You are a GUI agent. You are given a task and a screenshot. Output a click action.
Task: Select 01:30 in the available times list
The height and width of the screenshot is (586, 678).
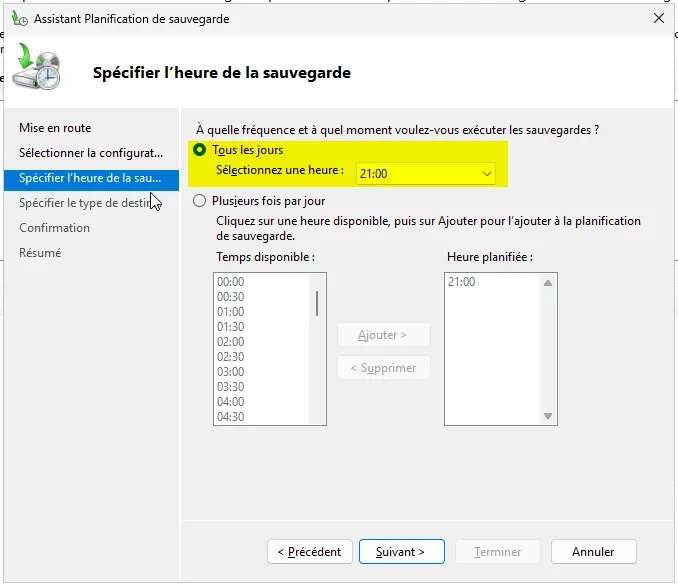click(x=231, y=327)
